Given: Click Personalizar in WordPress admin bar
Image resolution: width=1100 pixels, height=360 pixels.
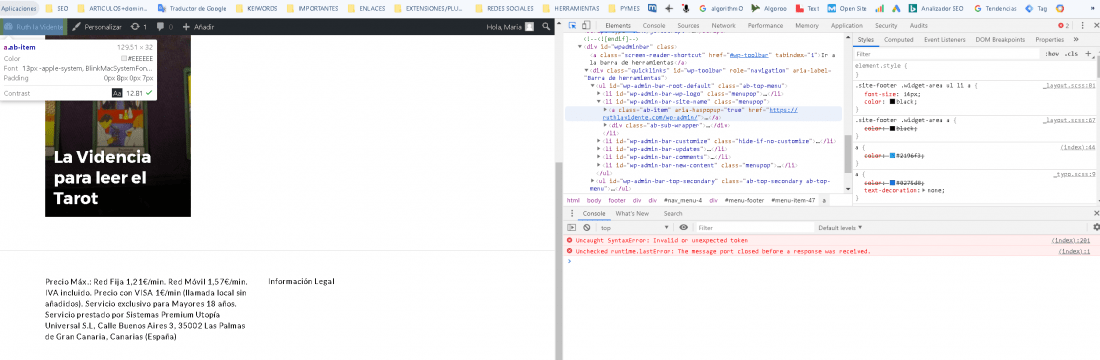Looking at the screenshot, I should pos(97,27).
